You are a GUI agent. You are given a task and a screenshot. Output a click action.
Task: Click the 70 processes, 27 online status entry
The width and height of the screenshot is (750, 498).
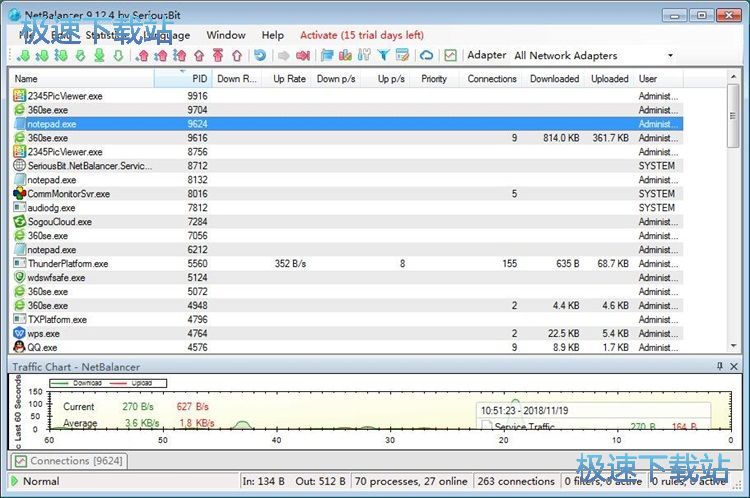click(x=411, y=481)
